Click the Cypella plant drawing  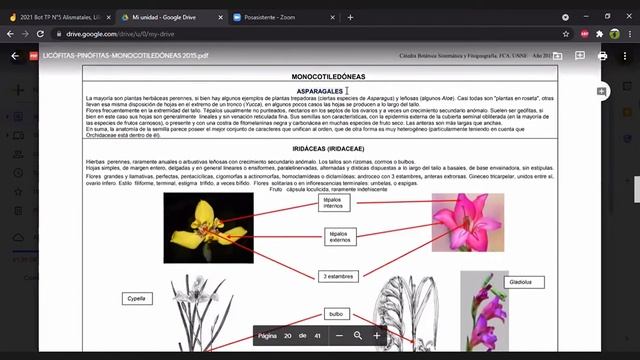coord(202,313)
